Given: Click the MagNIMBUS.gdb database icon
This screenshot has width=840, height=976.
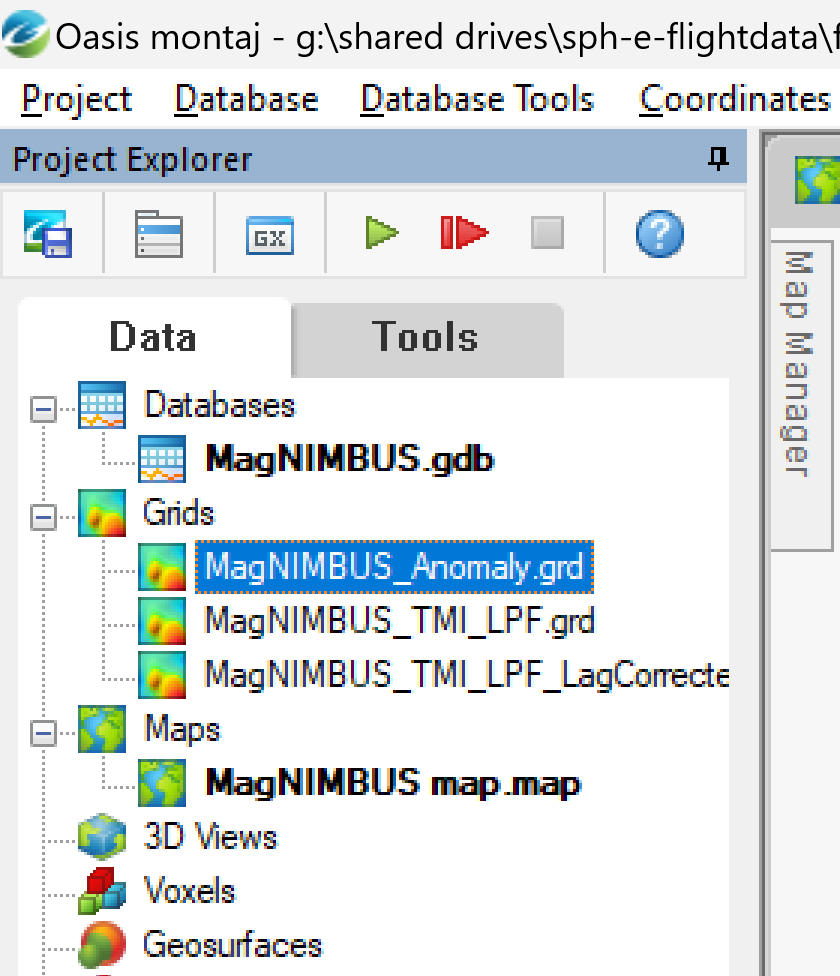Looking at the screenshot, I should pos(162,459).
